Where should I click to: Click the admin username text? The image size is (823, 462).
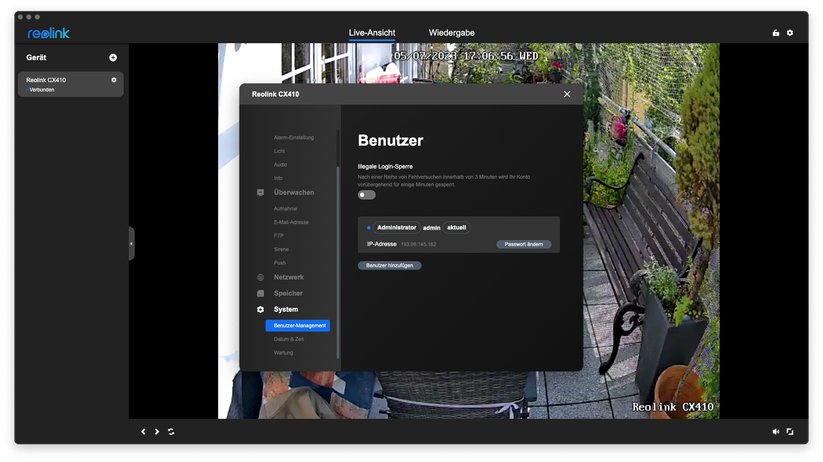(x=431, y=228)
